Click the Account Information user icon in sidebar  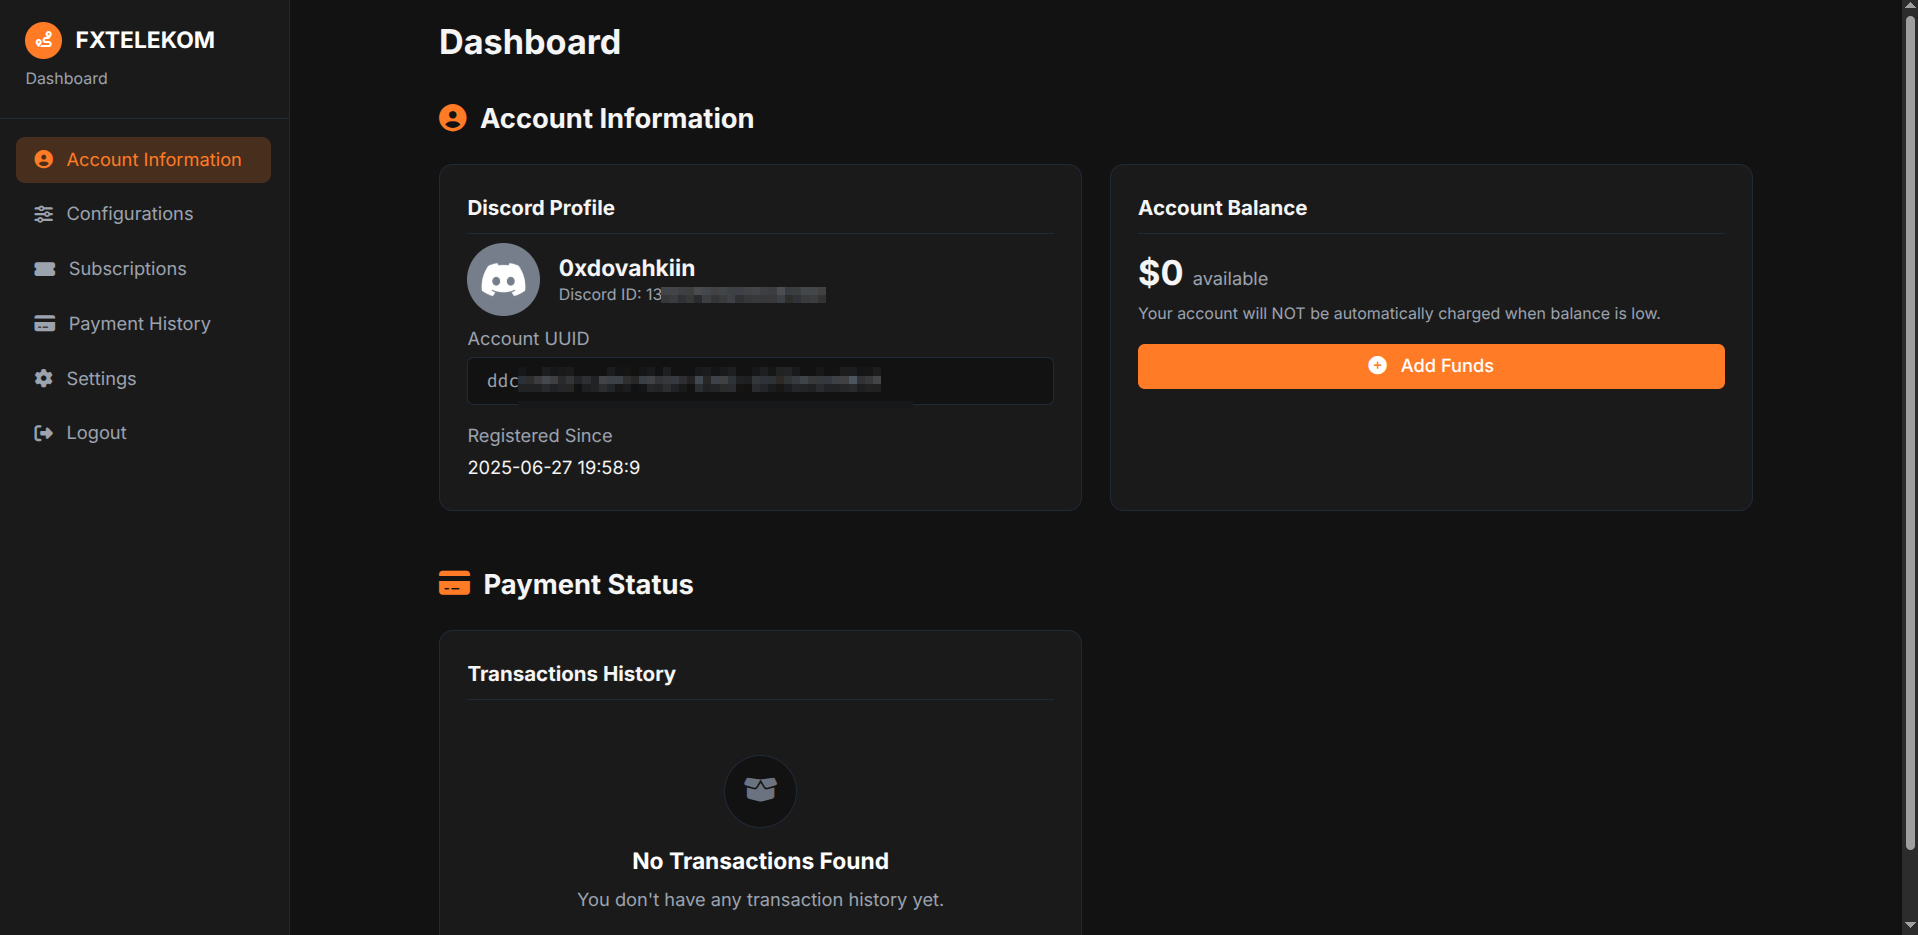point(43,160)
